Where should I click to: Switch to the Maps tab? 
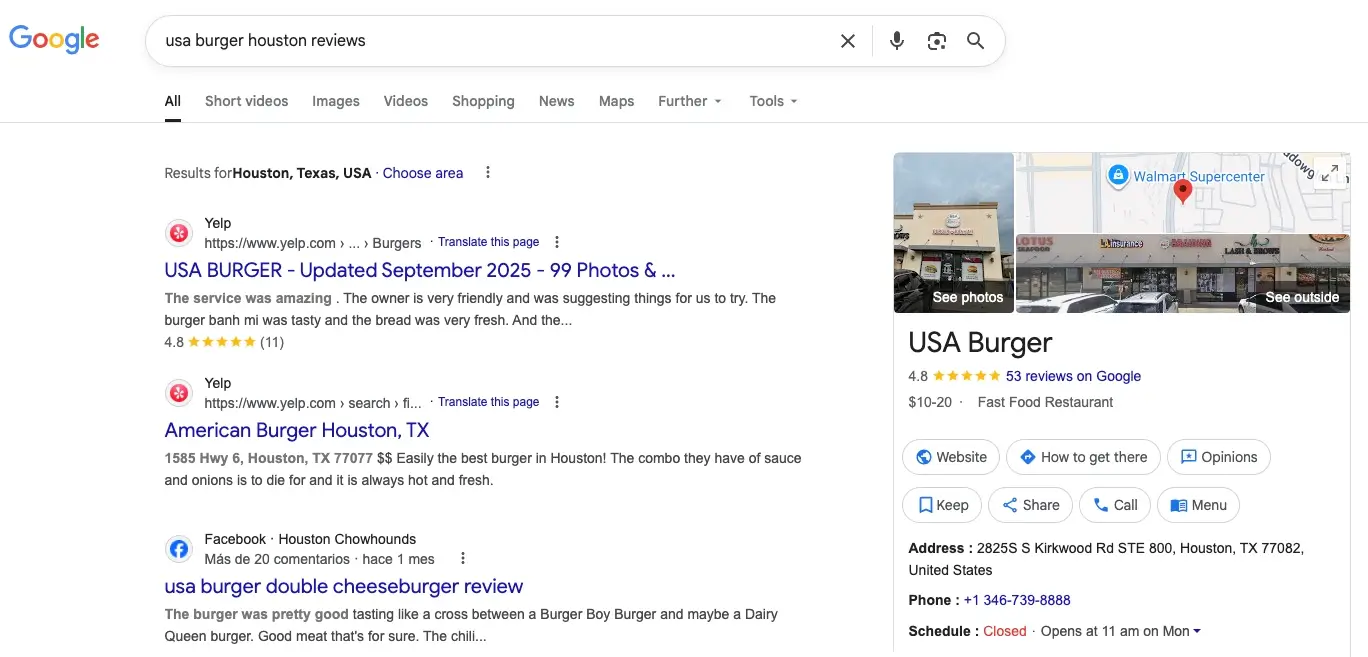[616, 101]
